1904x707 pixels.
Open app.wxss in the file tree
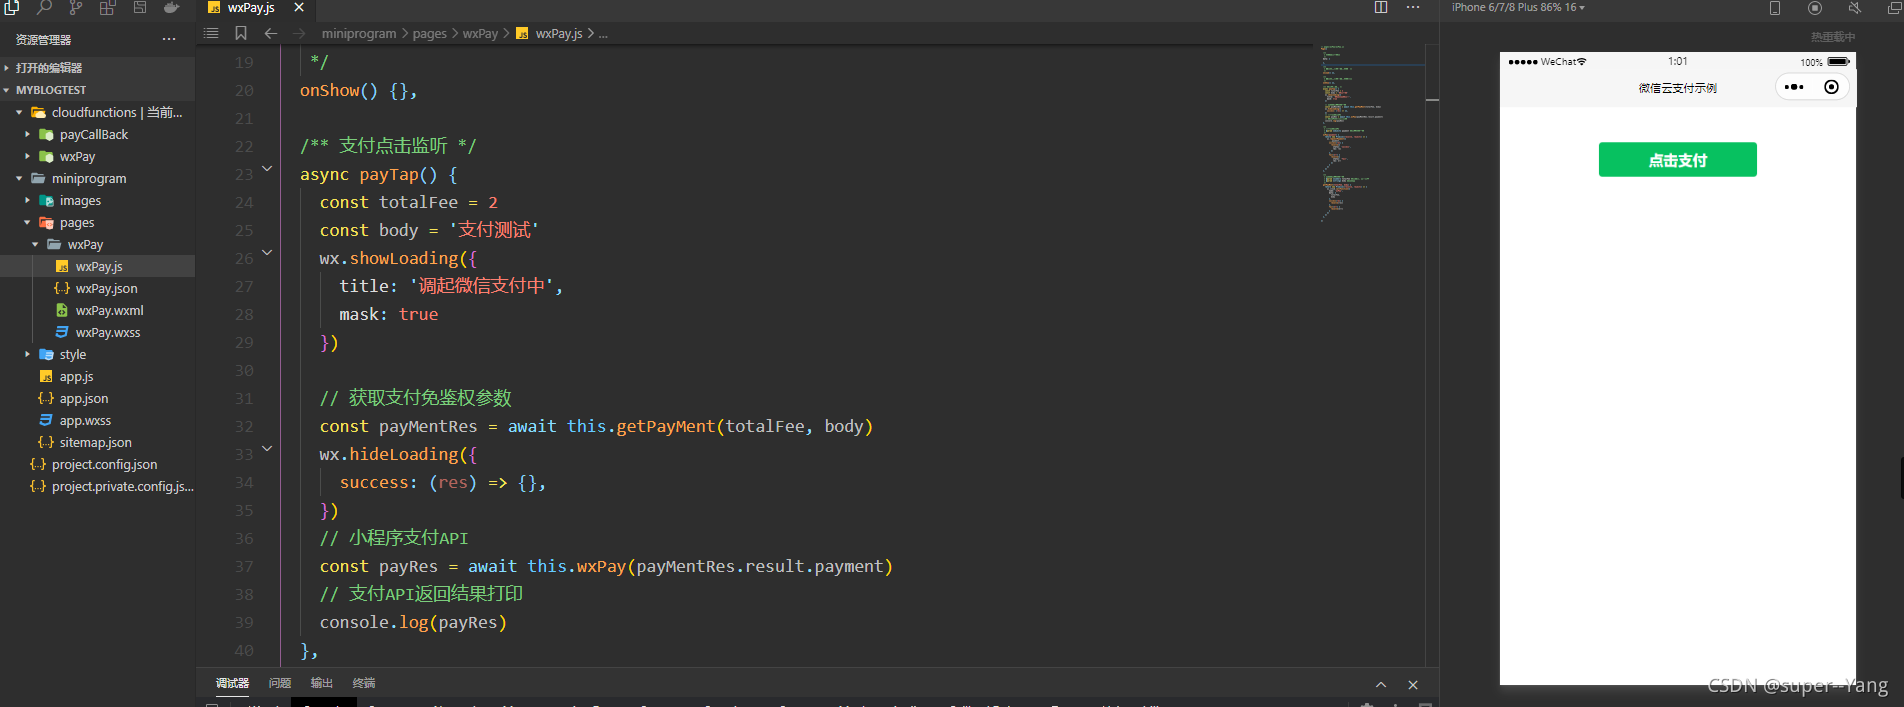point(98,420)
